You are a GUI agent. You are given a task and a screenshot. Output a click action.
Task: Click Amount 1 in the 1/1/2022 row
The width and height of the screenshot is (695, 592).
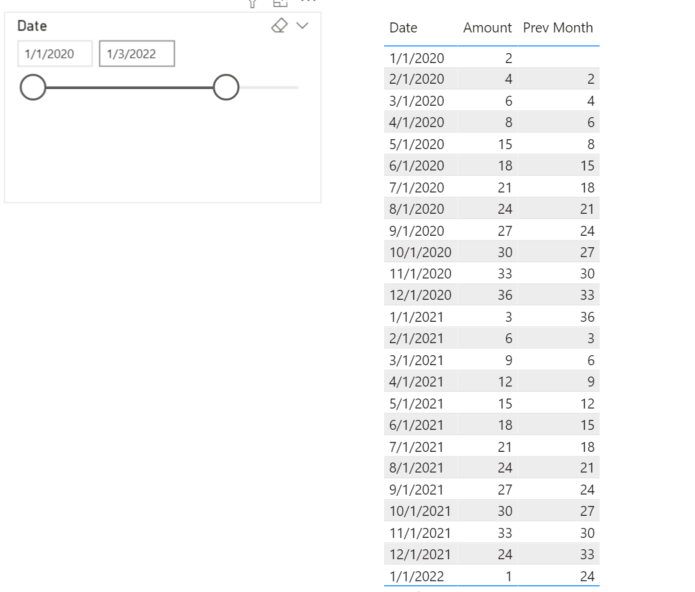[x=509, y=576]
